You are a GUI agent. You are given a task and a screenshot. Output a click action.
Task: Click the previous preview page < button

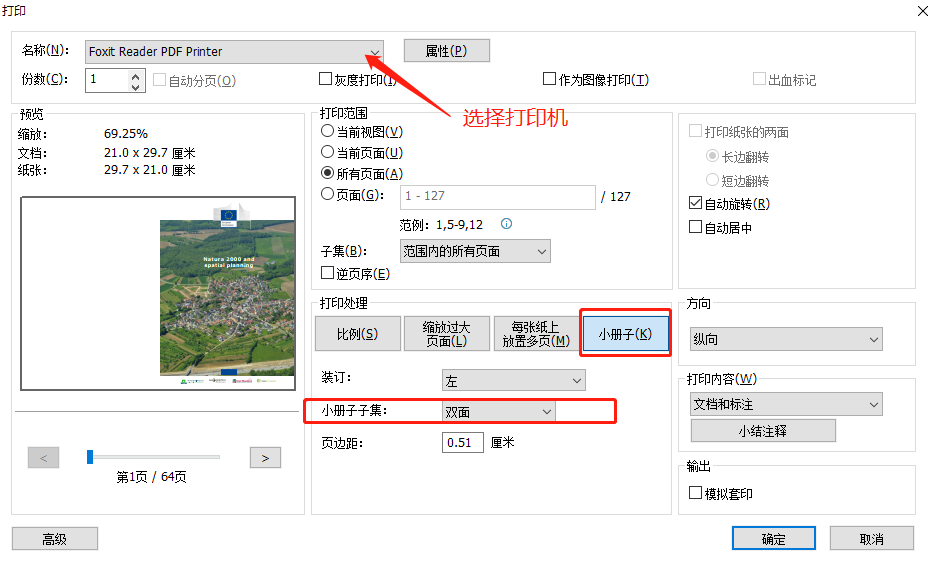pos(44,458)
